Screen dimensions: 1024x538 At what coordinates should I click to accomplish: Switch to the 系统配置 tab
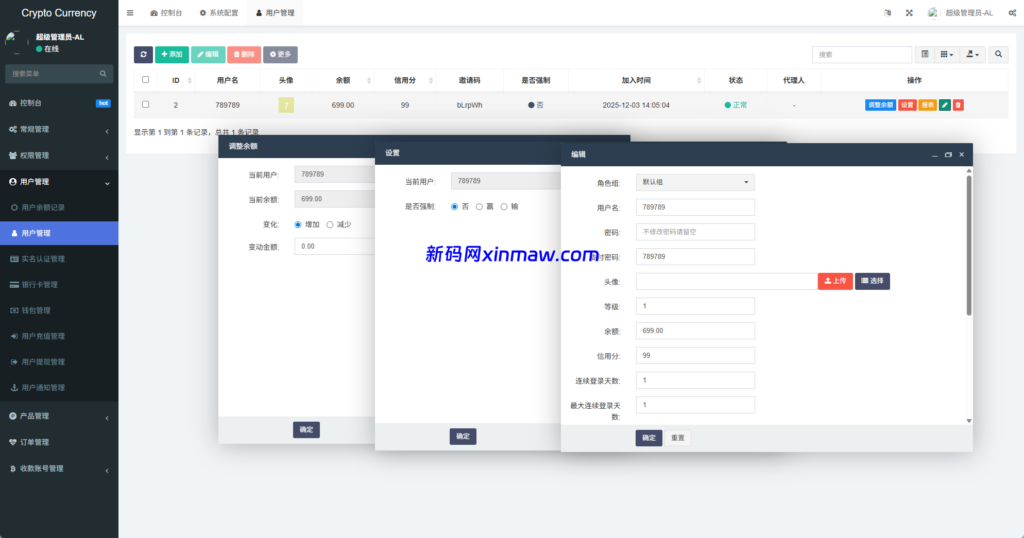pos(219,12)
